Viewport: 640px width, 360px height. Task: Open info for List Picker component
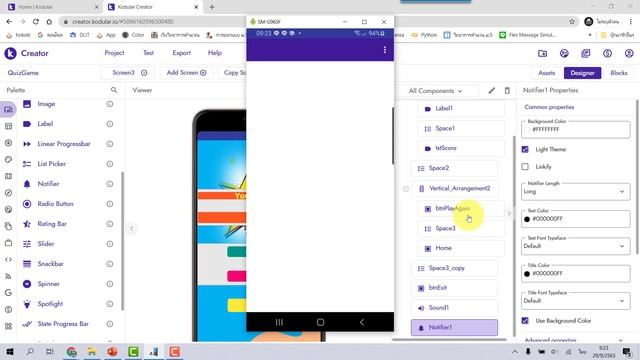pos(110,164)
